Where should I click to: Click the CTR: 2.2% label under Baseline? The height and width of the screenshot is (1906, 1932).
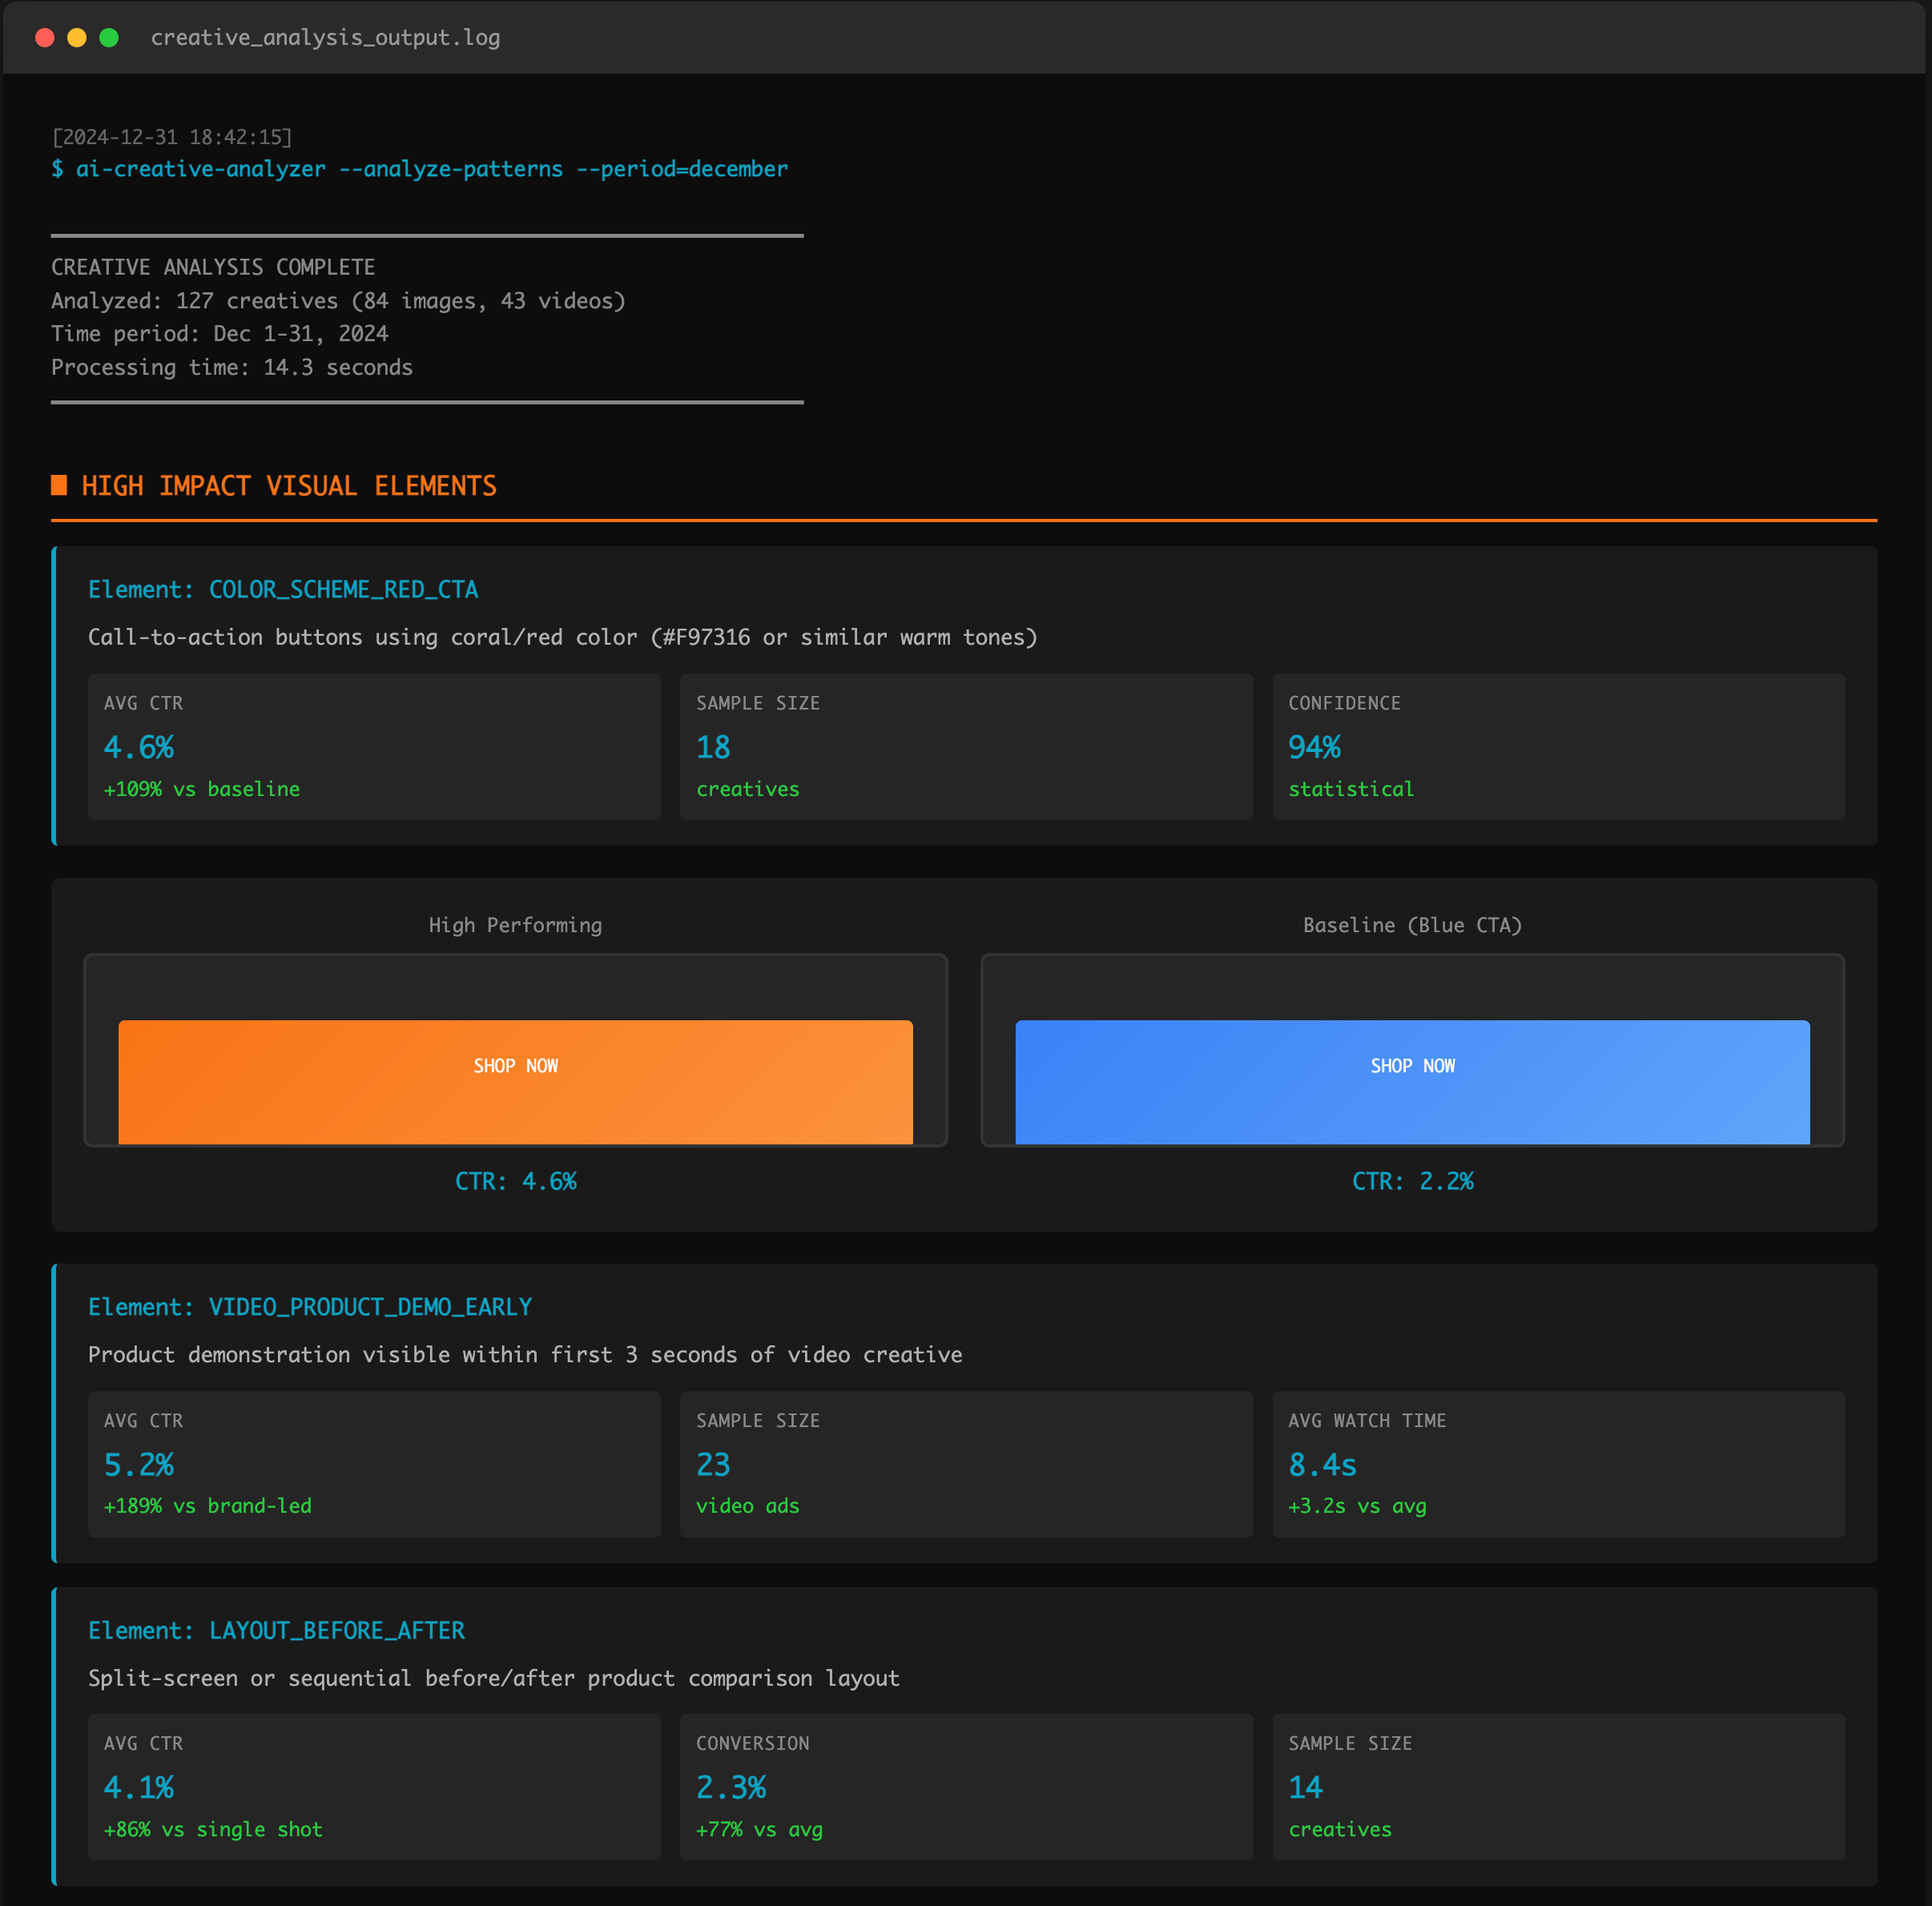(1412, 1180)
